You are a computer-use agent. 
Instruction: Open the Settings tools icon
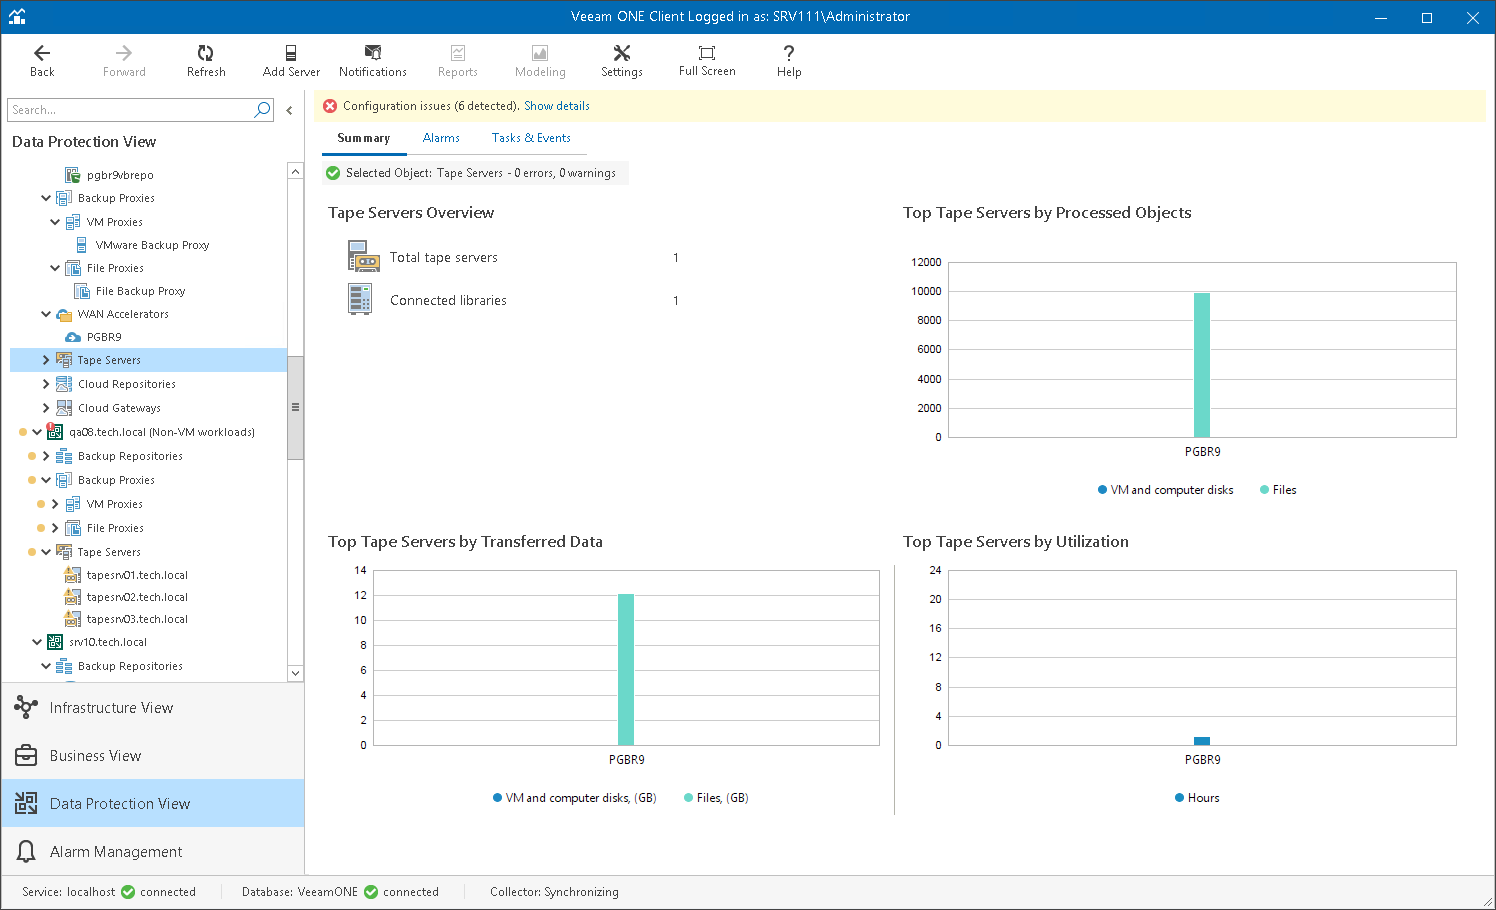pyautogui.click(x=622, y=53)
